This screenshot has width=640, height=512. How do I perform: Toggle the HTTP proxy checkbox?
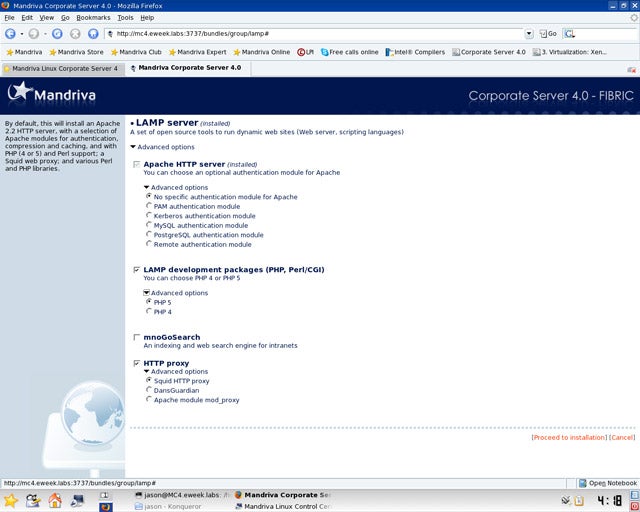pyautogui.click(x=137, y=363)
